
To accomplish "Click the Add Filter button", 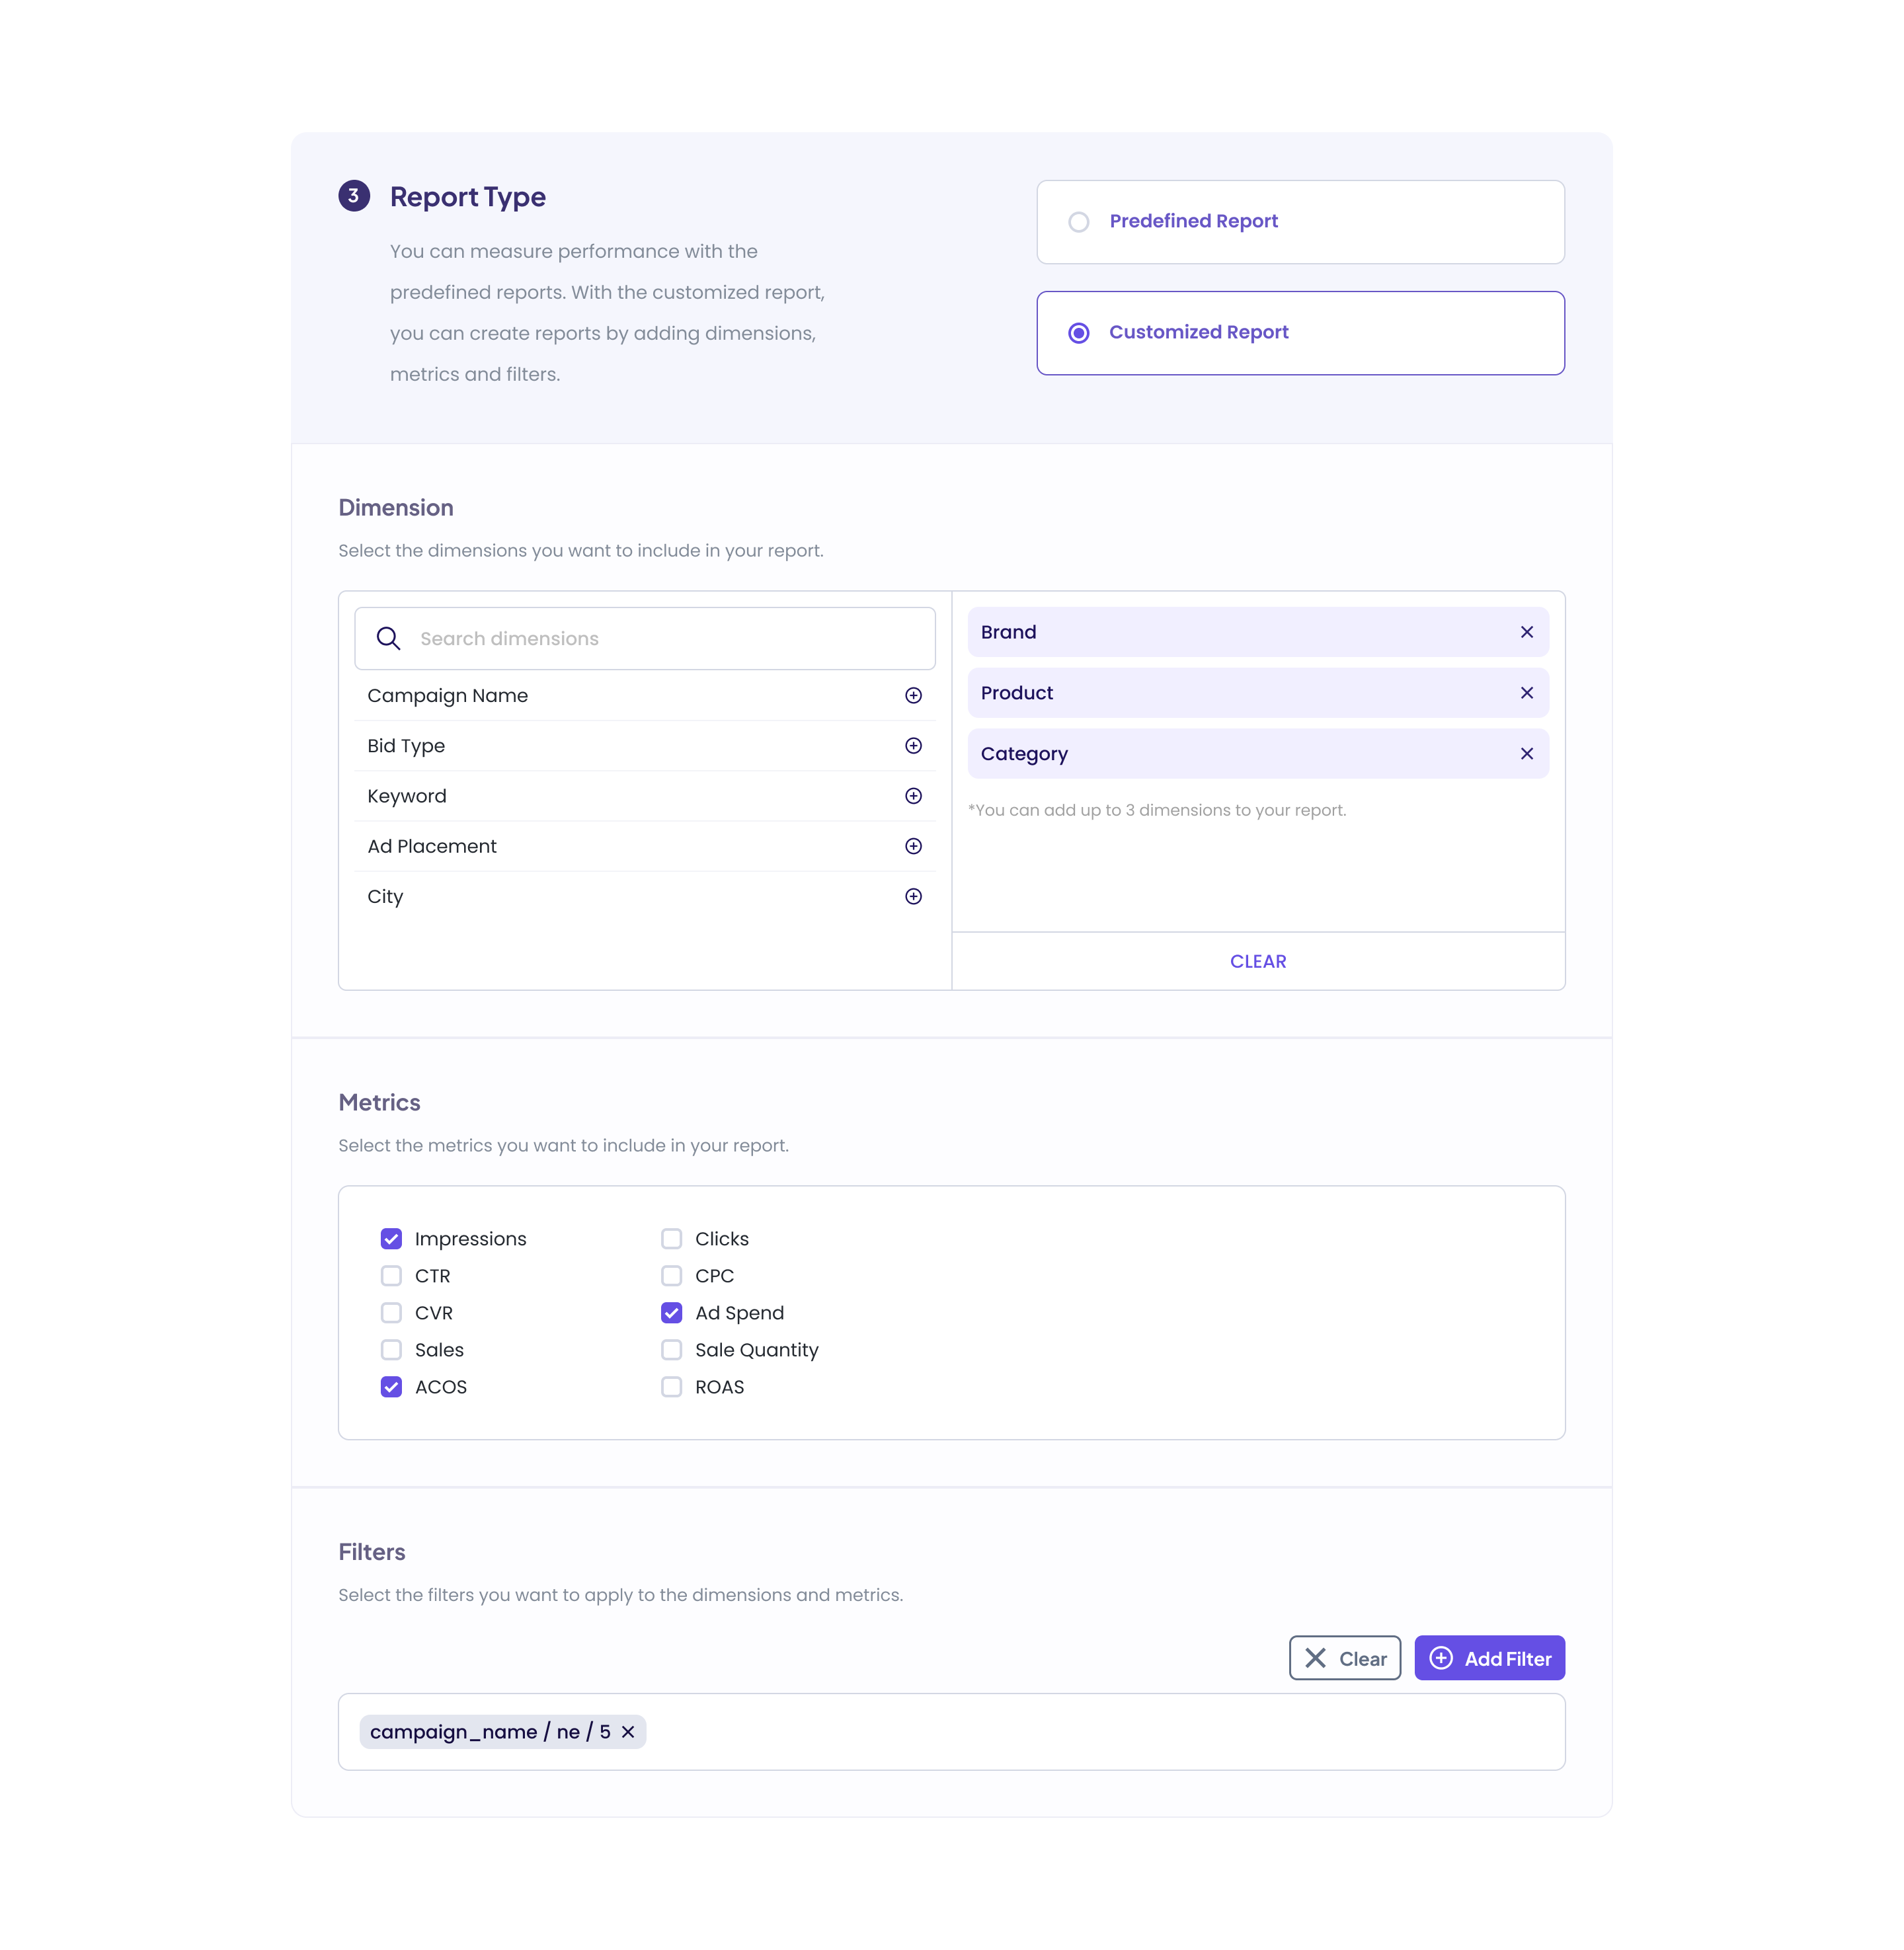I will click(1489, 1659).
